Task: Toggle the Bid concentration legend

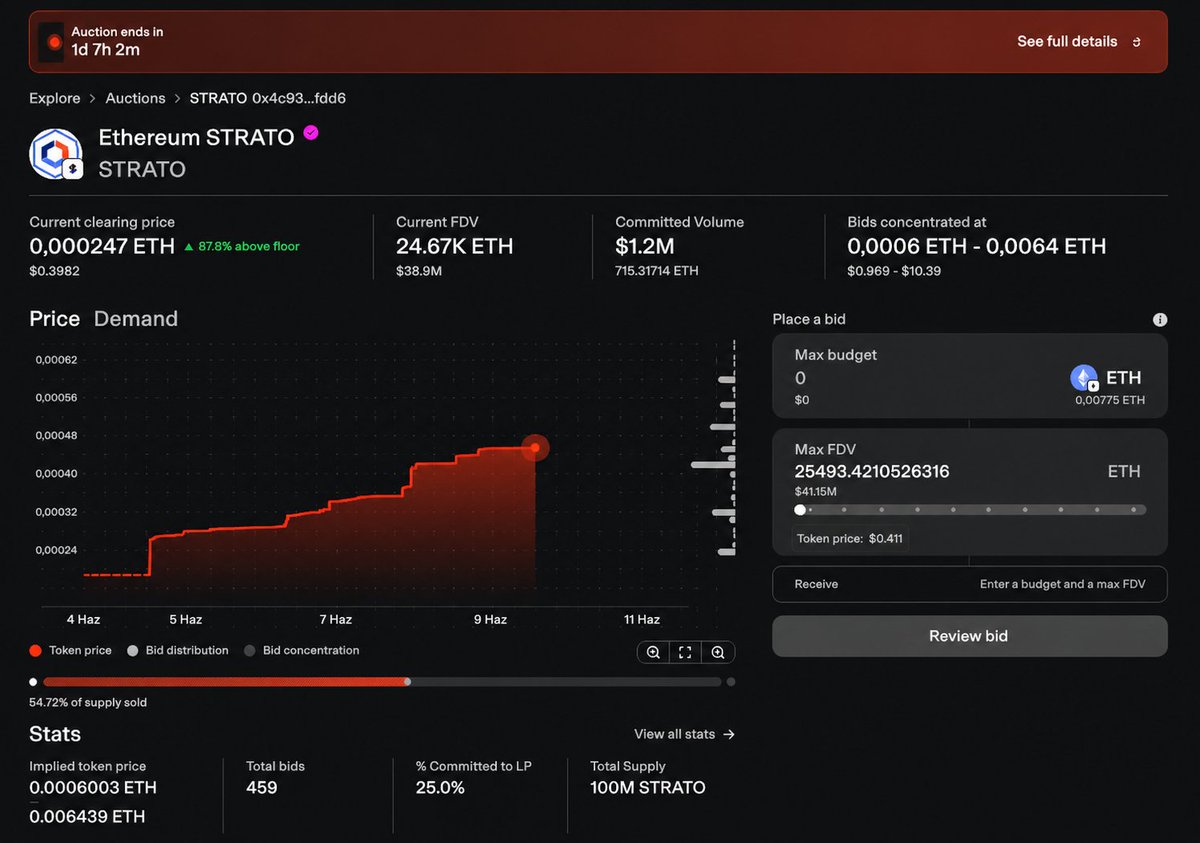Action: pyautogui.click(x=302, y=650)
